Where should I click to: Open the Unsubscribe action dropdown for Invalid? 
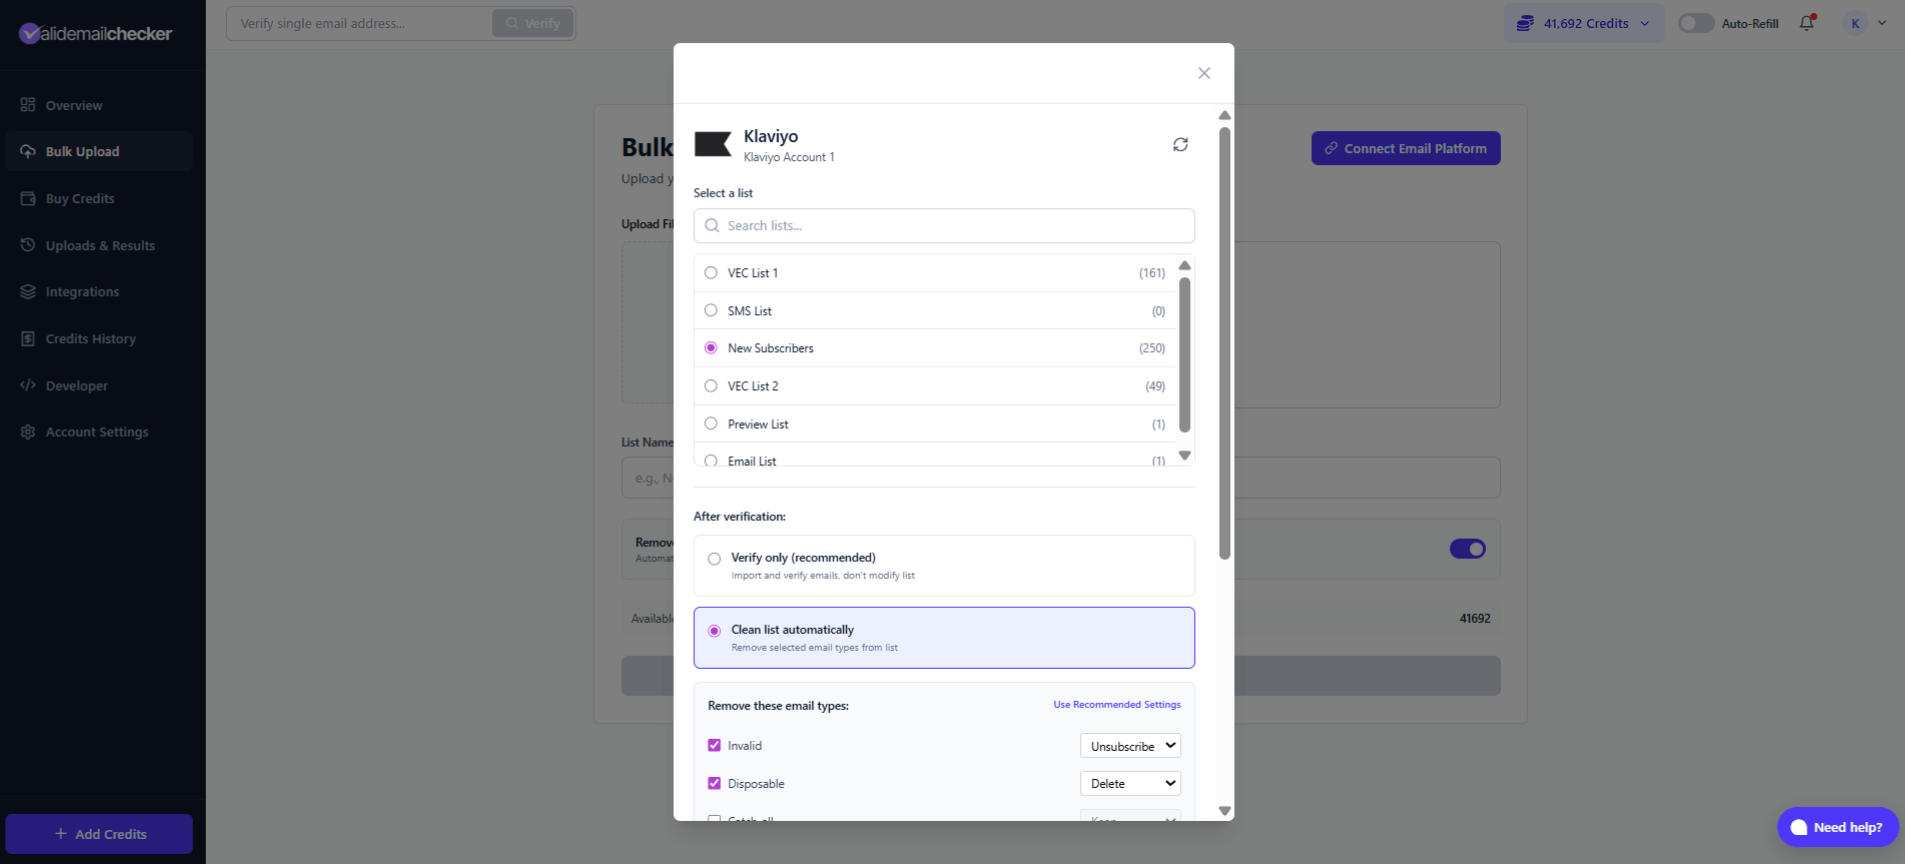point(1130,745)
